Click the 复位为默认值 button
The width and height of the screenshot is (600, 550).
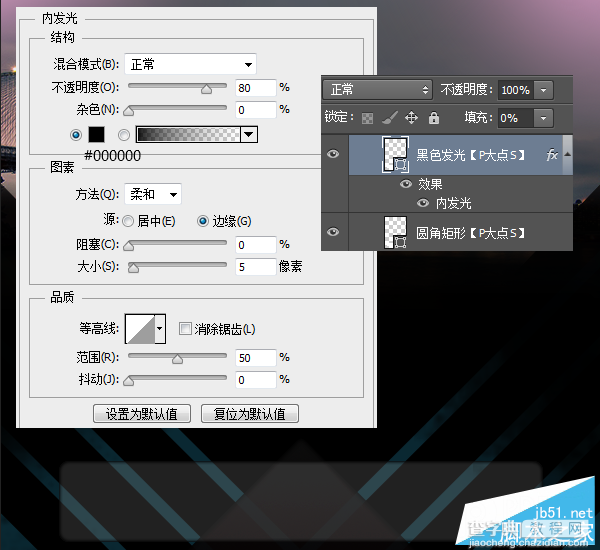pos(250,414)
